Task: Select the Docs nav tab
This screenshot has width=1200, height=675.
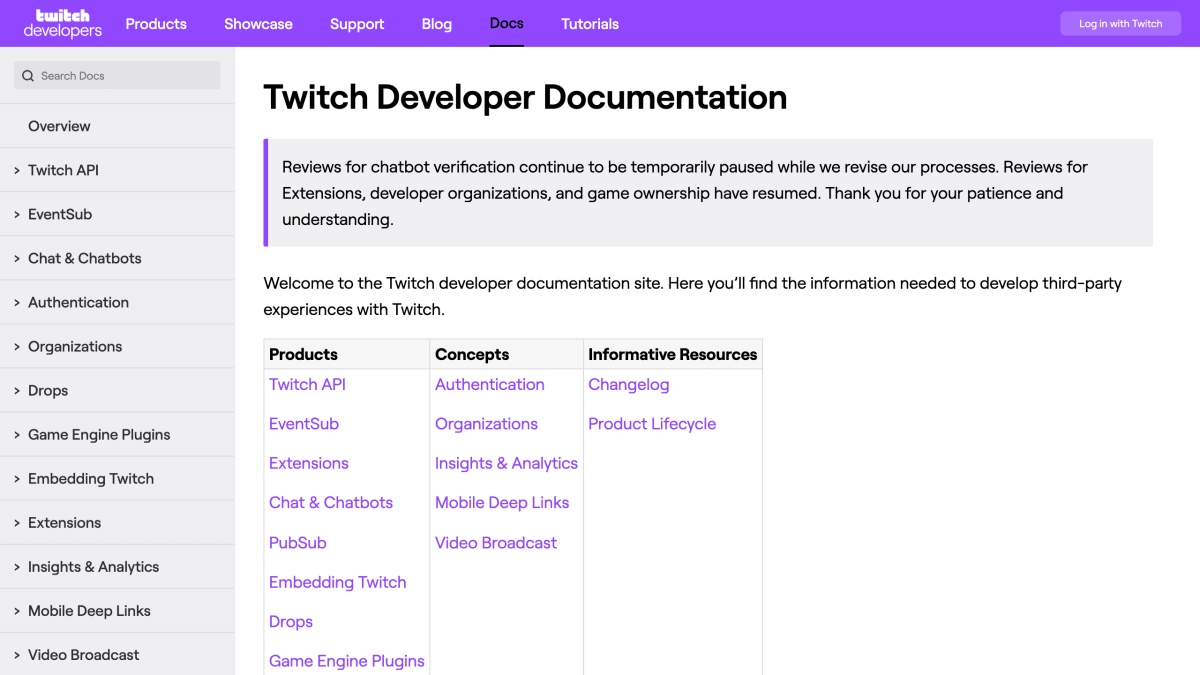Action: 507,23
